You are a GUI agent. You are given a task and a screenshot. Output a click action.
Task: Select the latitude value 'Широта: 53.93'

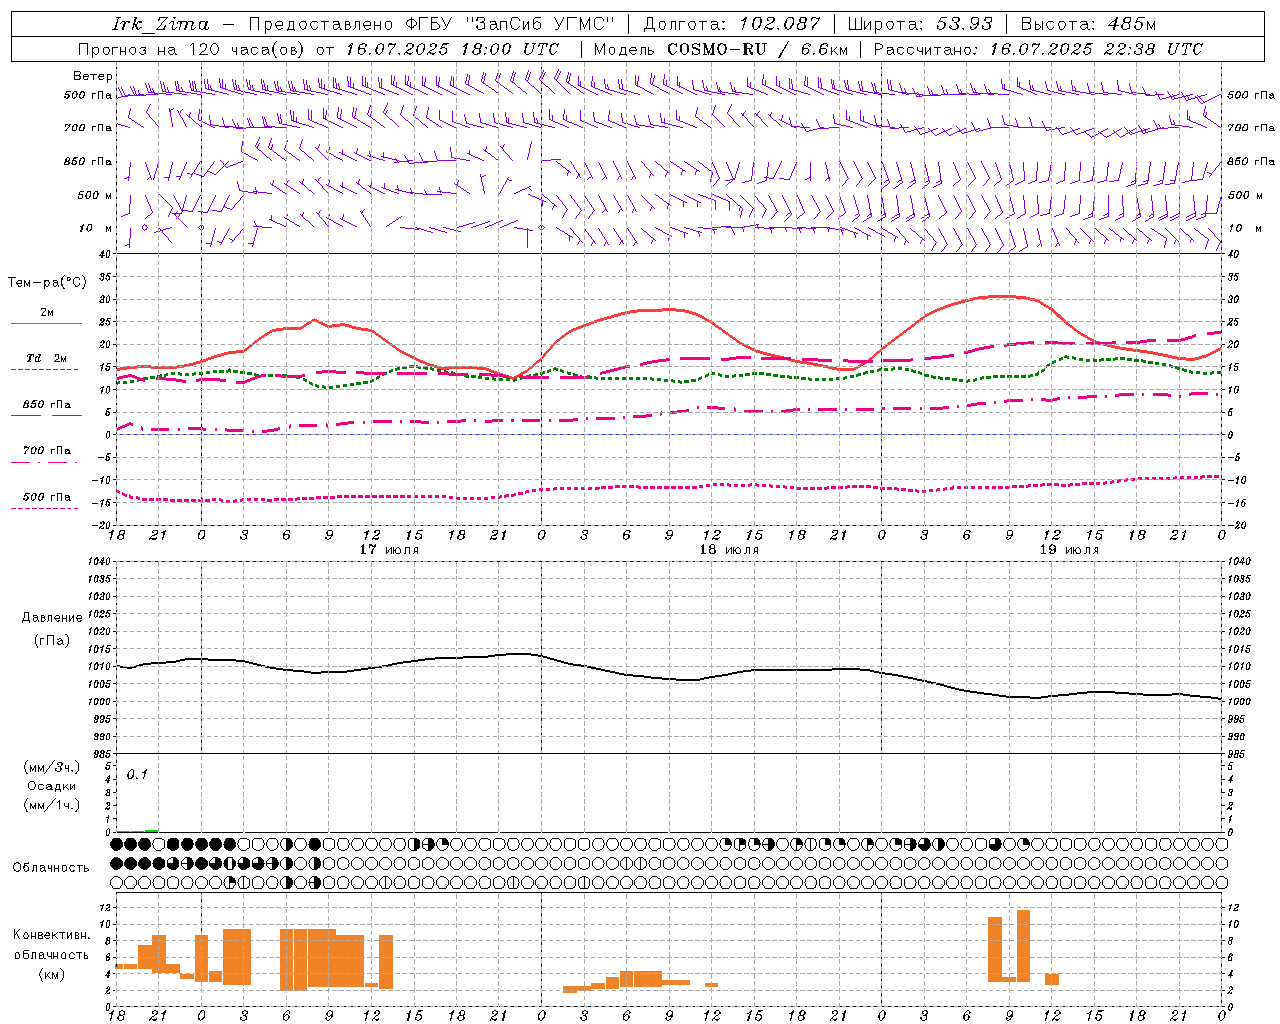click(920, 24)
